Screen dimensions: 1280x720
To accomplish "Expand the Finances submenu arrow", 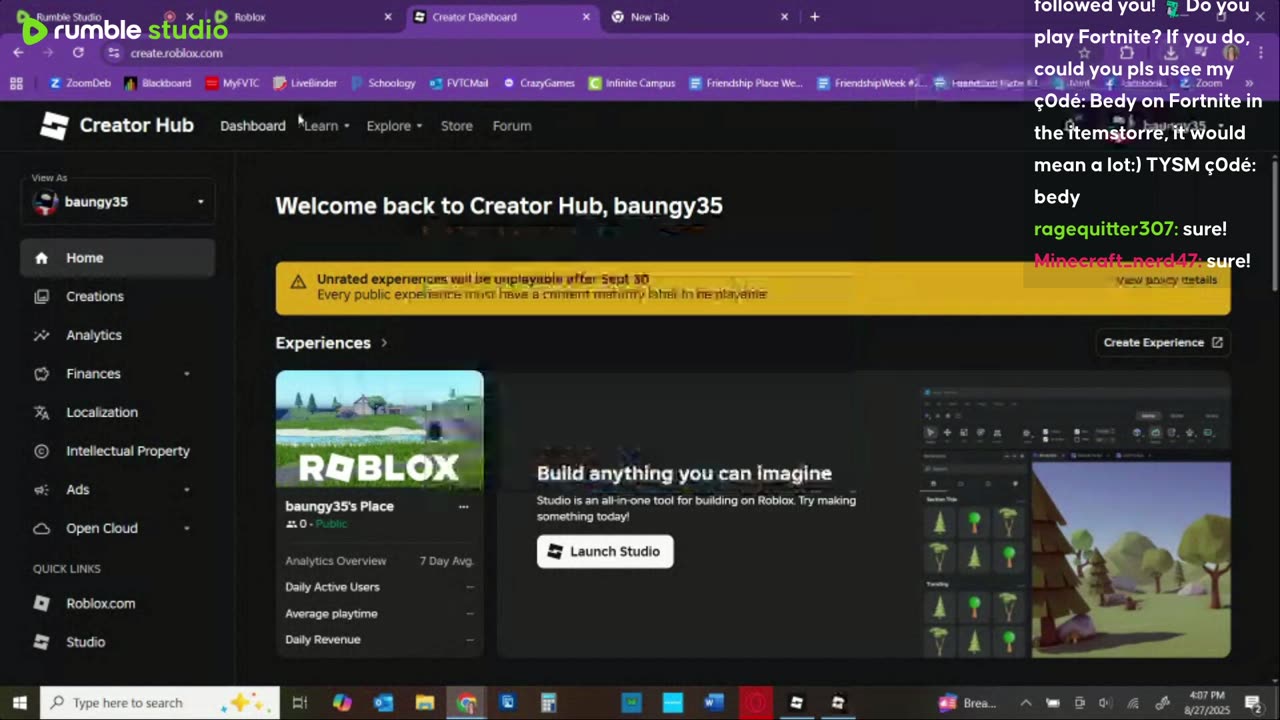I will 187,374.
